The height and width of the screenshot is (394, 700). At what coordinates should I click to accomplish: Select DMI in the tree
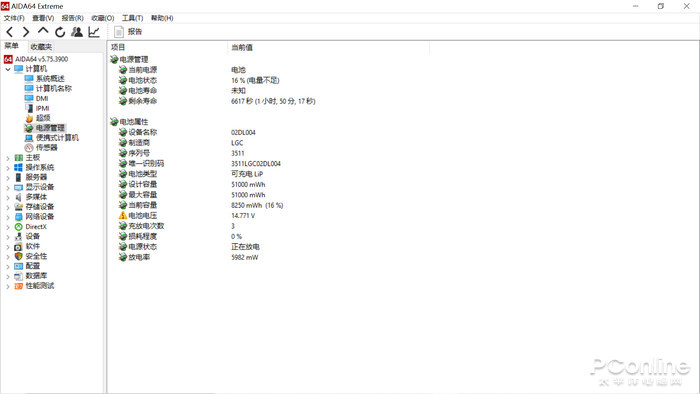pyautogui.click(x=42, y=98)
